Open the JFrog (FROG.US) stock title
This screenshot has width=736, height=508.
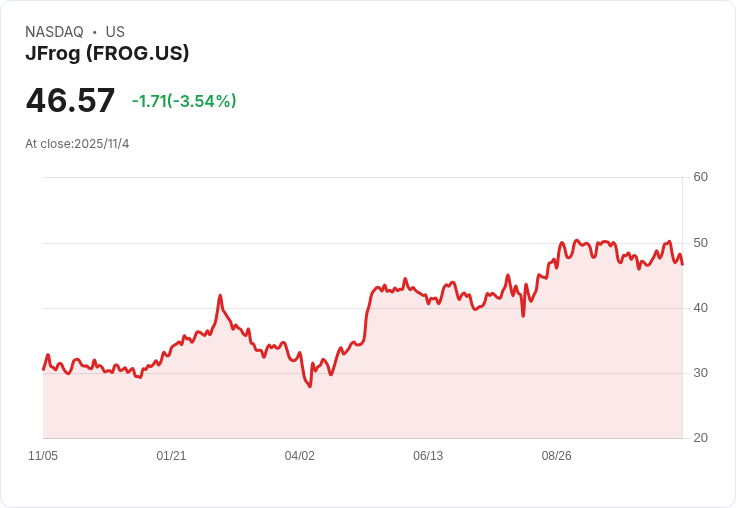pyautogui.click(x=107, y=54)
